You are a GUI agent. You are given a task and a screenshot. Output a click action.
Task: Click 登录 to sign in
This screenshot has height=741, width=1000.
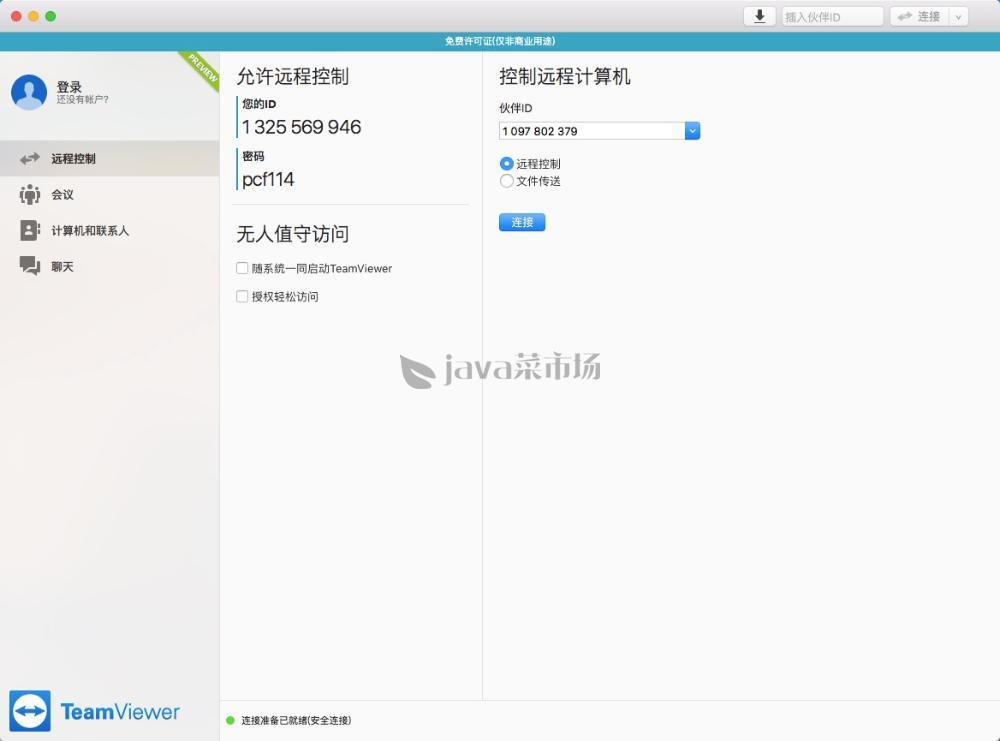pos(69,87)
